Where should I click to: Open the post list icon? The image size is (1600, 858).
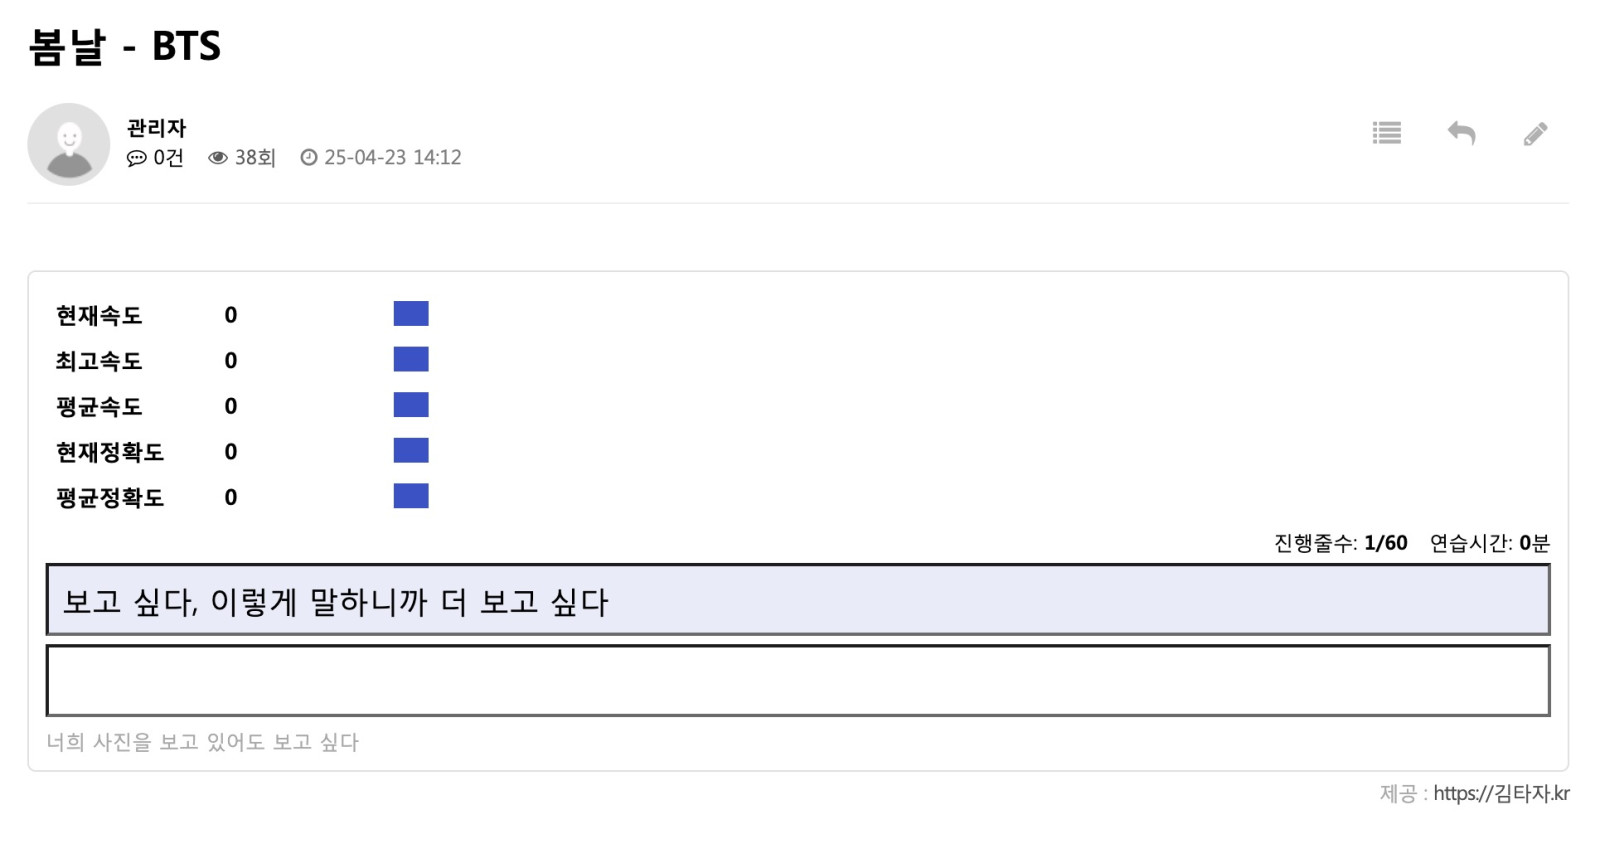click(1386, 133)
